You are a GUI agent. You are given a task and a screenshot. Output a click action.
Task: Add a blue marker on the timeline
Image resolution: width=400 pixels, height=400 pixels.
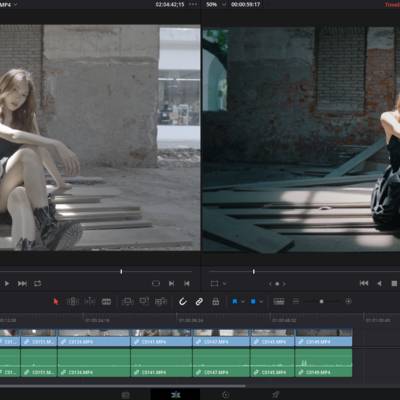tap(253, 301)
